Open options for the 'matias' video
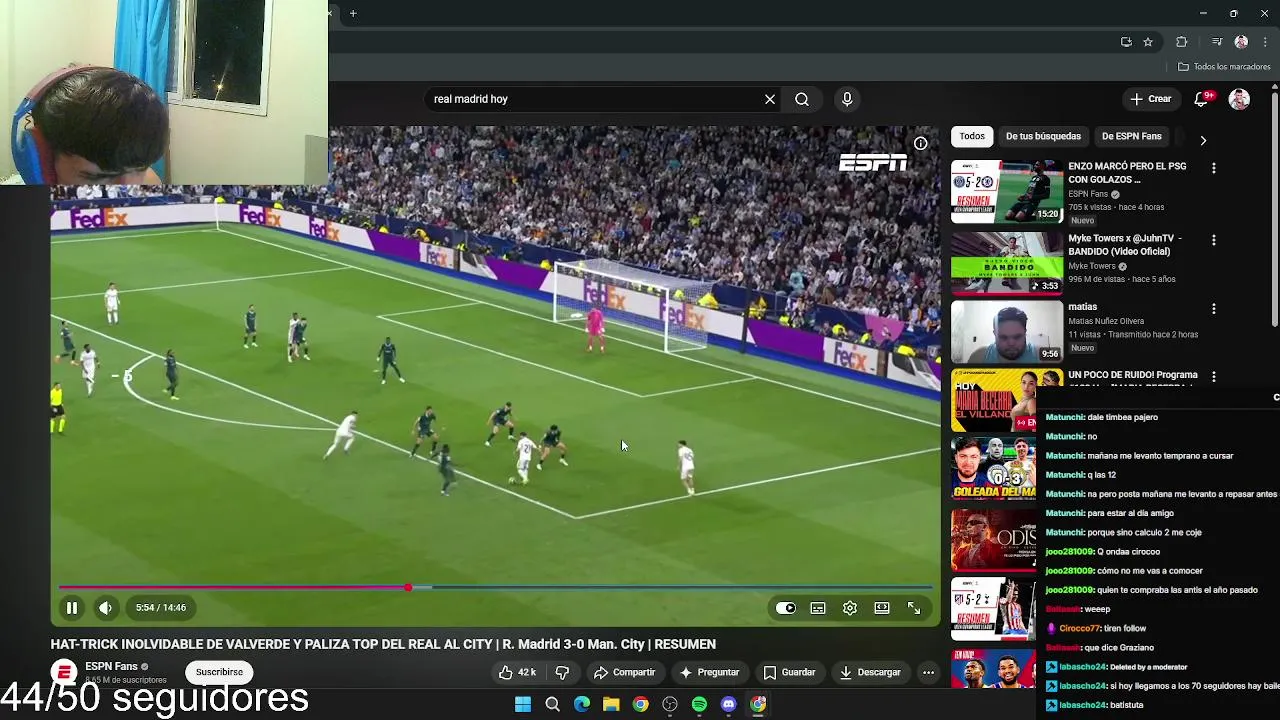The image size is (1280, 720). [1214, 309]
